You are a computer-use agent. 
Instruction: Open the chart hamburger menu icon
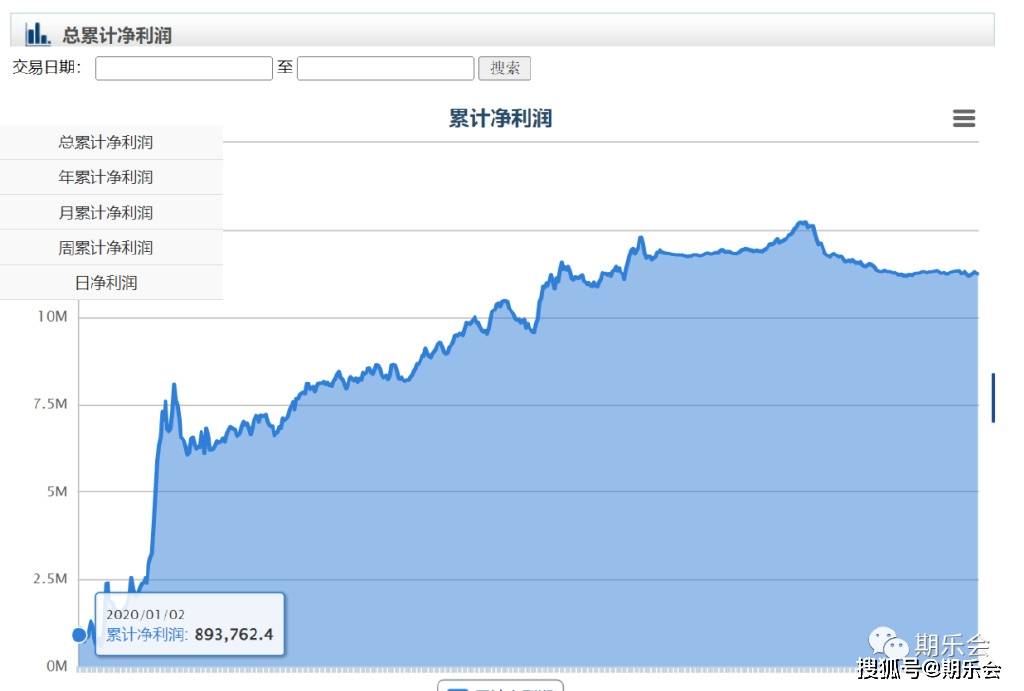tap(964, 118)
